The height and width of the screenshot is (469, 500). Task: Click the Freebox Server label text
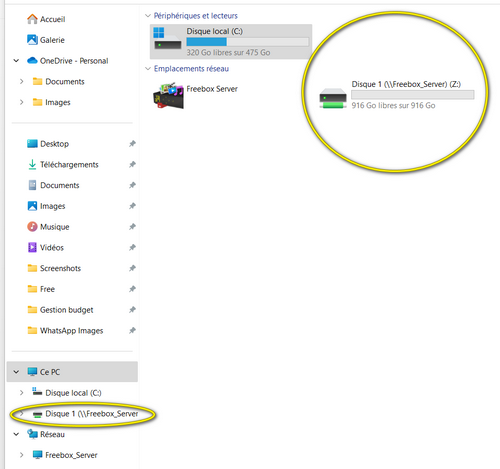click(x=212, y=89)
